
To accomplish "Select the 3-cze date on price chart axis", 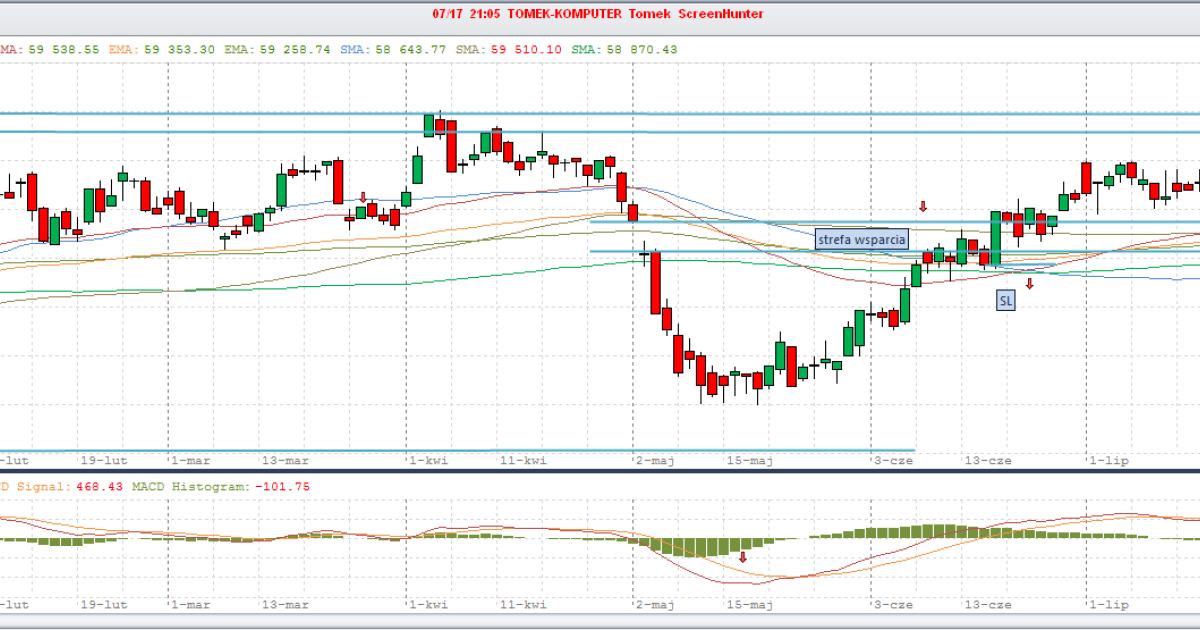I will [893, 461].
